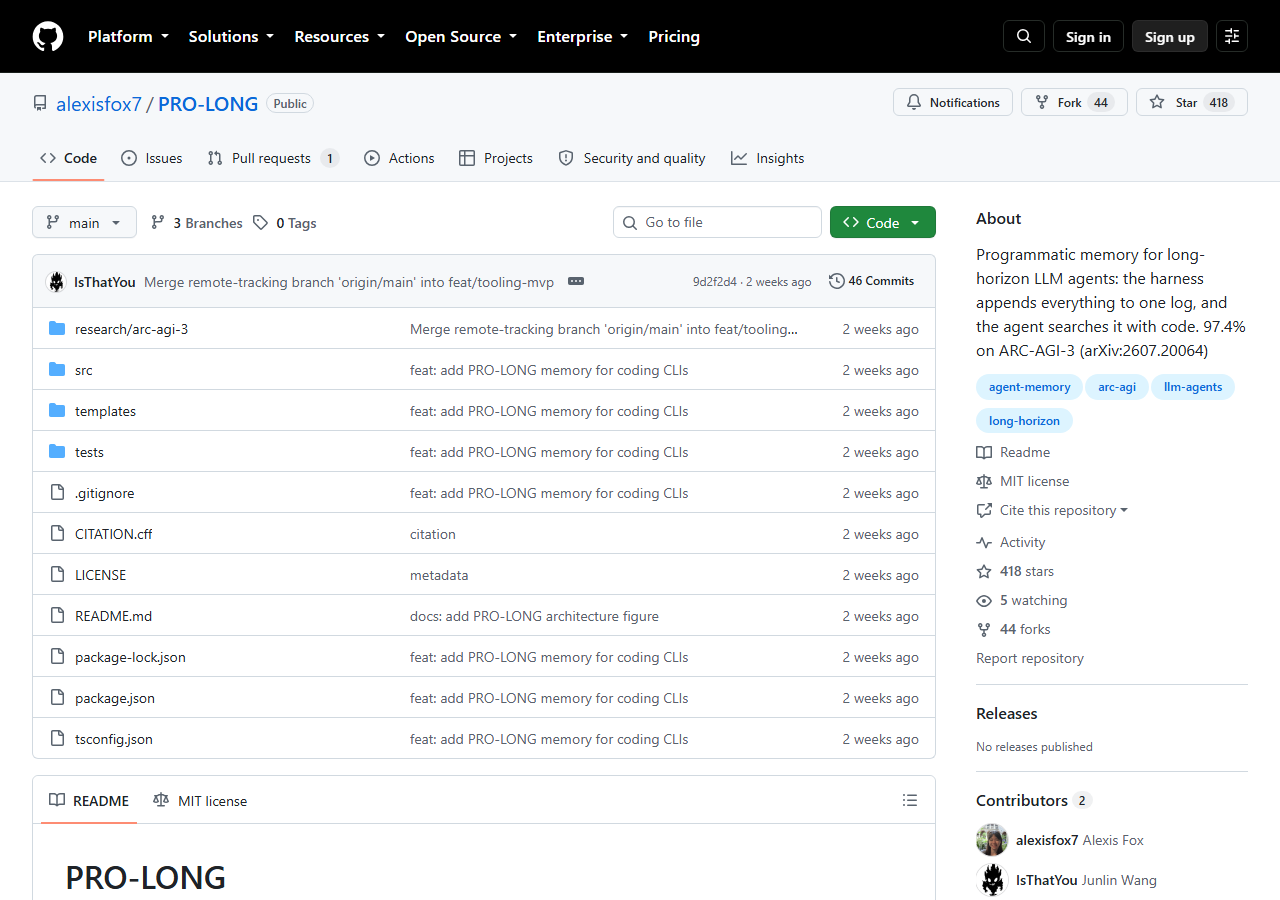View the 0 Tags link
Viewport: 1280px width, 900px height.
pyautogui.click(x=285, y=223)
